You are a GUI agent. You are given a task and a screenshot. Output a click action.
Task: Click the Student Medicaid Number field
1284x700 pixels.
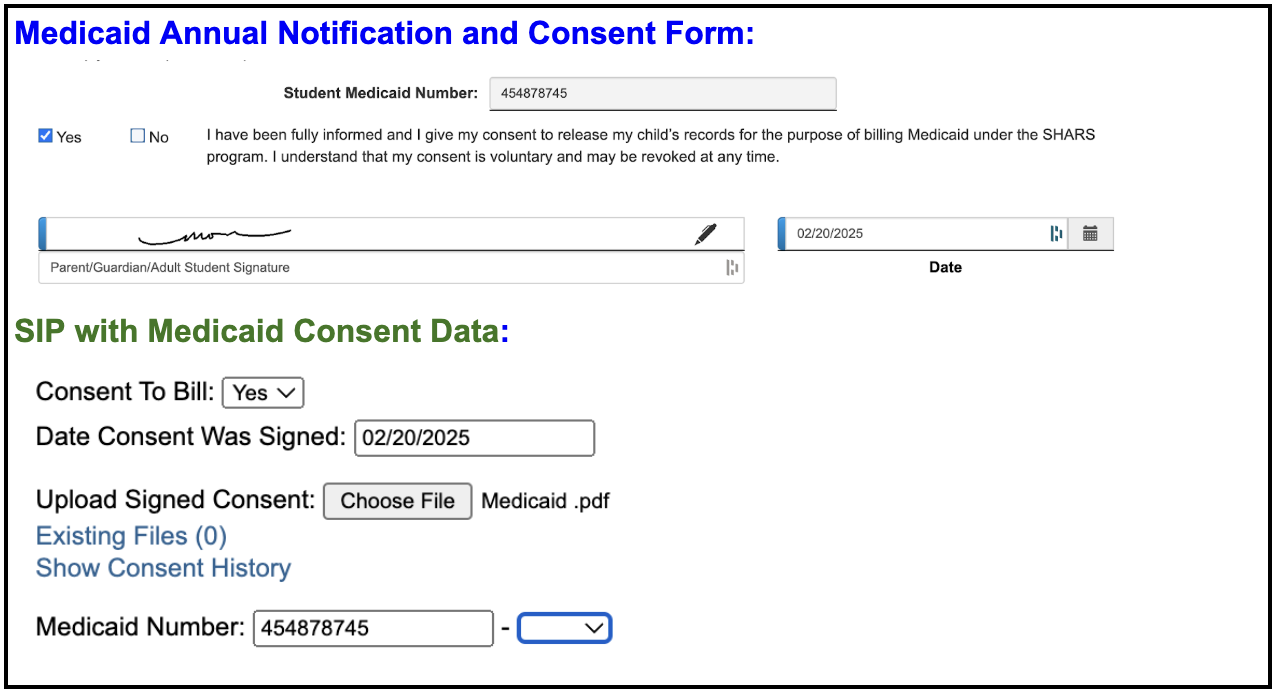click(x=662, y=93)
